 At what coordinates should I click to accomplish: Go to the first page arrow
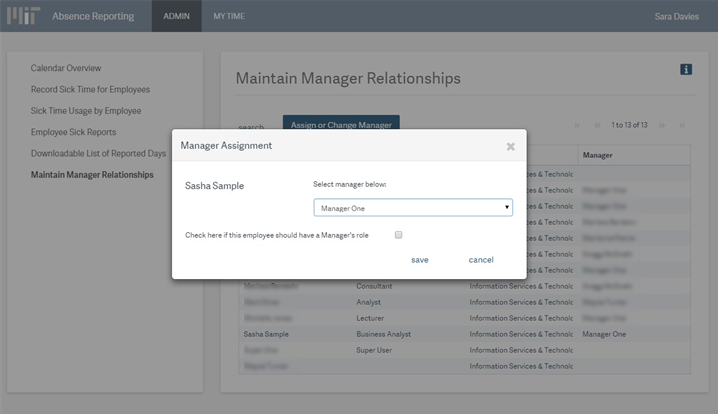pyautogui.click(x=577, y=125)
